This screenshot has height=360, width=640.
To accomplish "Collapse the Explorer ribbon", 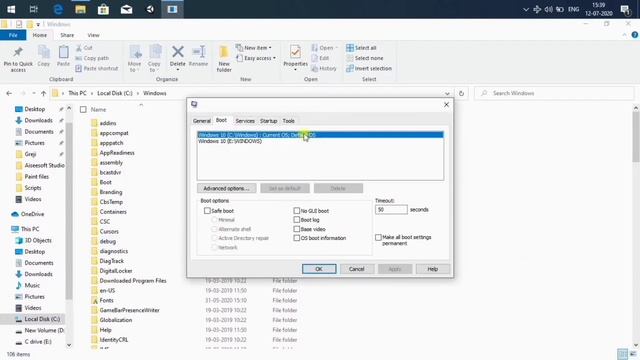I will click(624, 35).
